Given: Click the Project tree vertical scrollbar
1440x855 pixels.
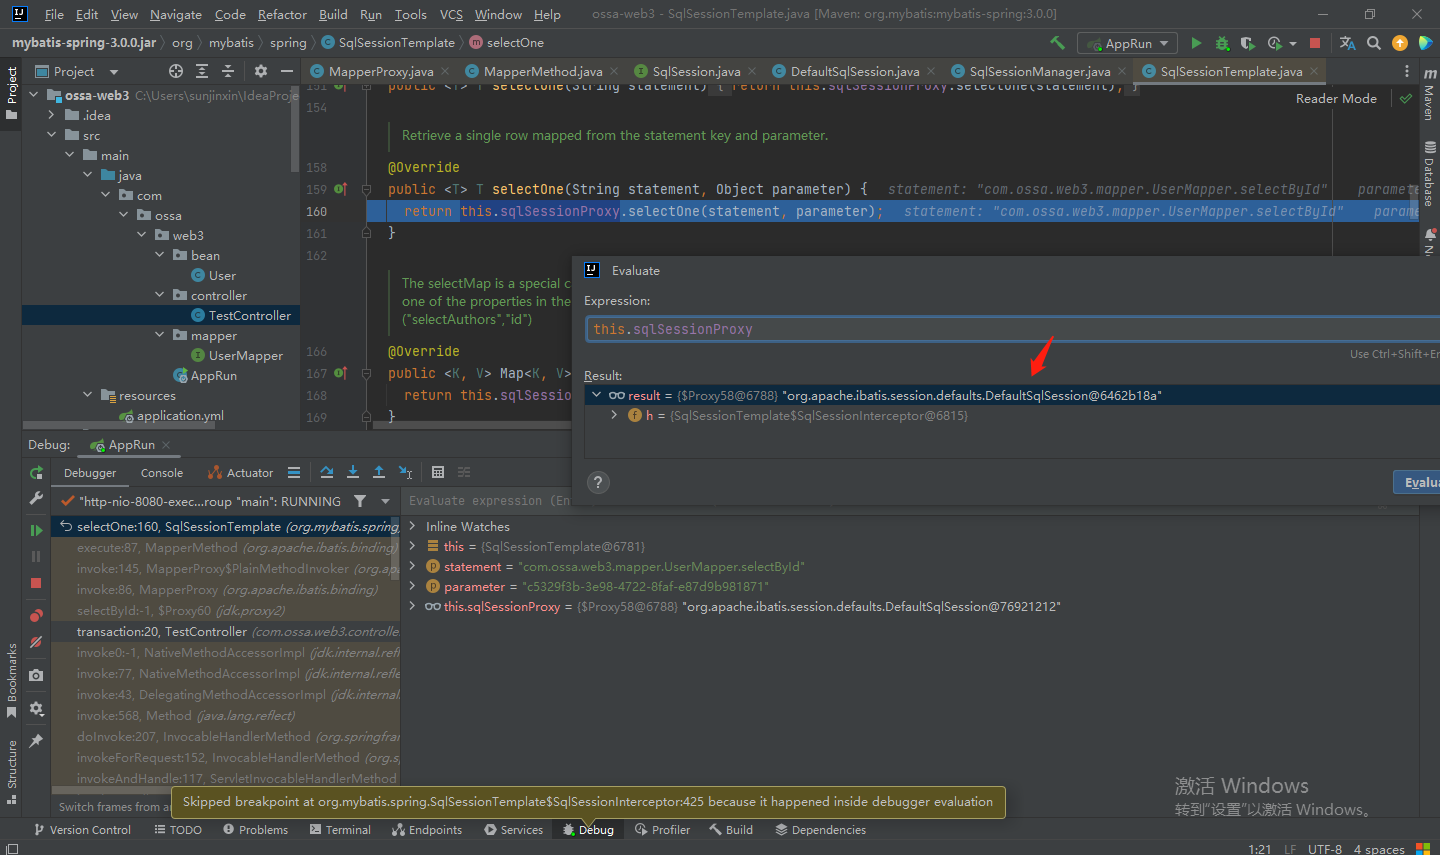Looking at the screenshot, I should 295,130.
